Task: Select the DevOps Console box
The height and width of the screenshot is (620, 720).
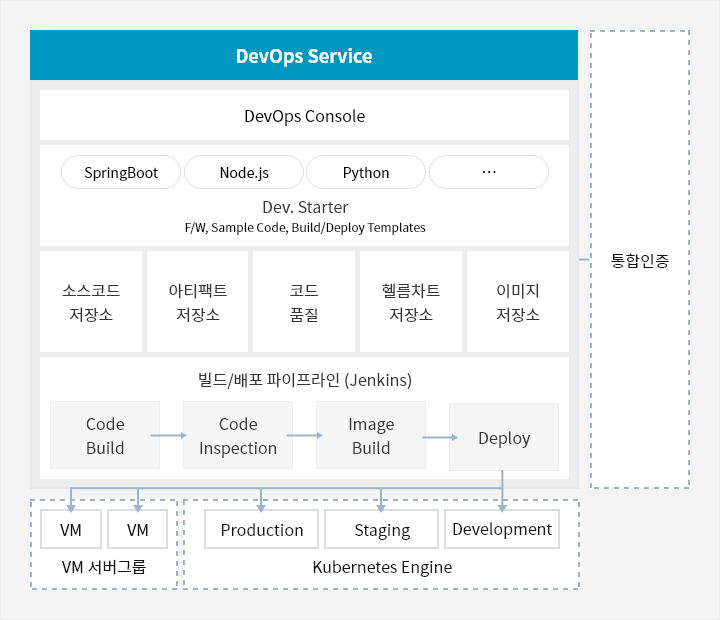Action: (304, 115)
